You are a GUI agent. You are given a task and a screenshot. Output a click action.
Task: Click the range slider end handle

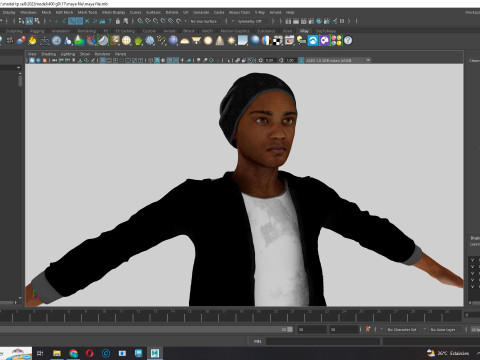click(290, 329)
